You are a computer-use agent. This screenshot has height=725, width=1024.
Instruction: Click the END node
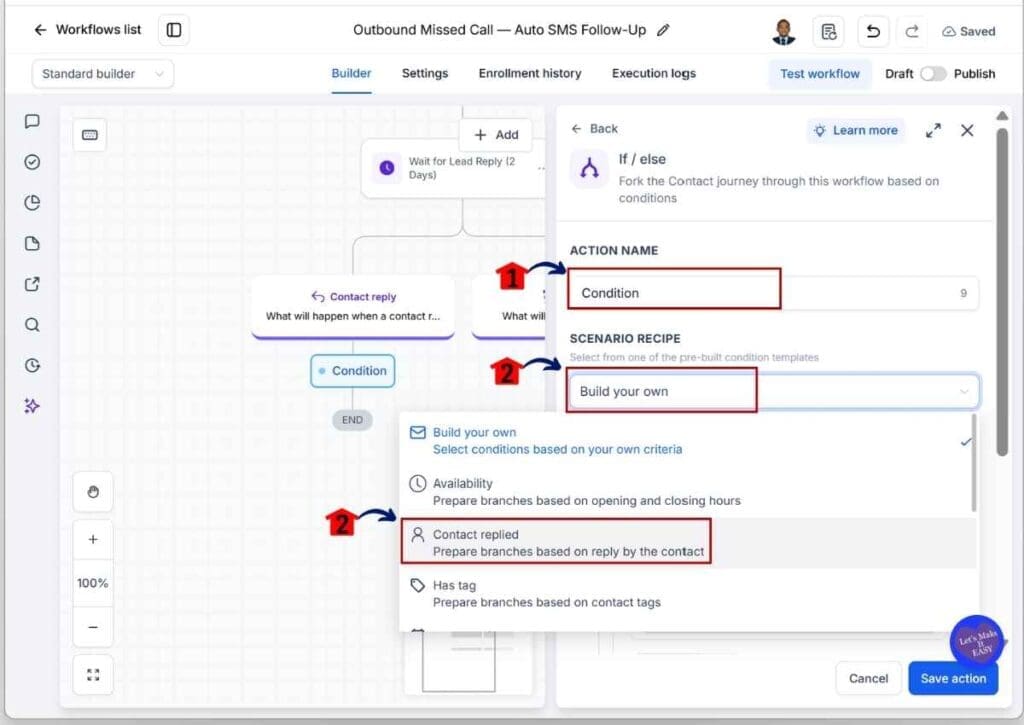(x=353, y=420)
